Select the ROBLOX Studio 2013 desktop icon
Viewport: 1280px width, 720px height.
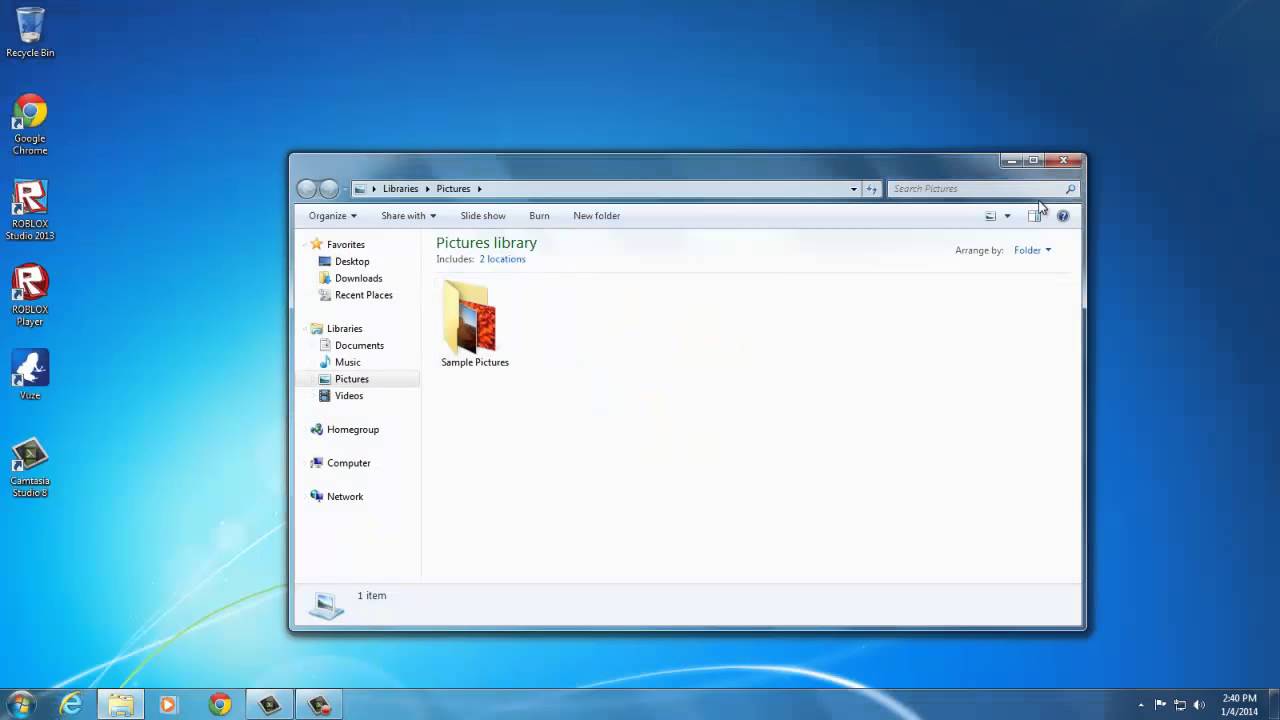(x=30, y=210)
